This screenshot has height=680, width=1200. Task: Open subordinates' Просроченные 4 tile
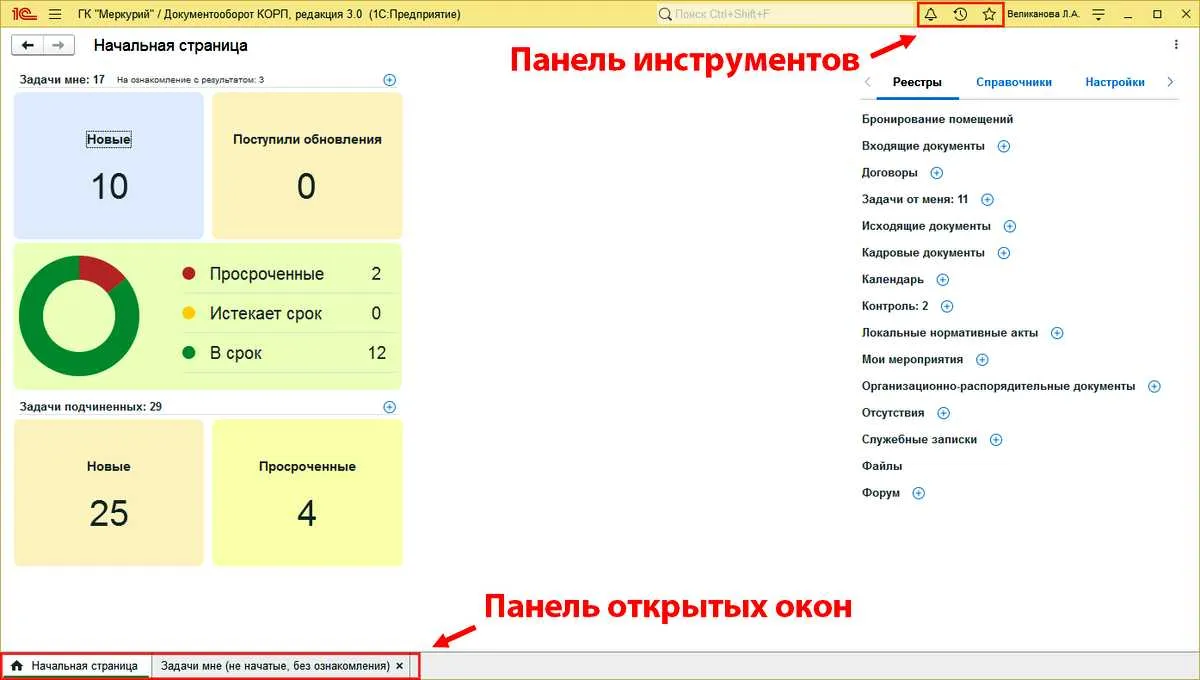(307, 492)
